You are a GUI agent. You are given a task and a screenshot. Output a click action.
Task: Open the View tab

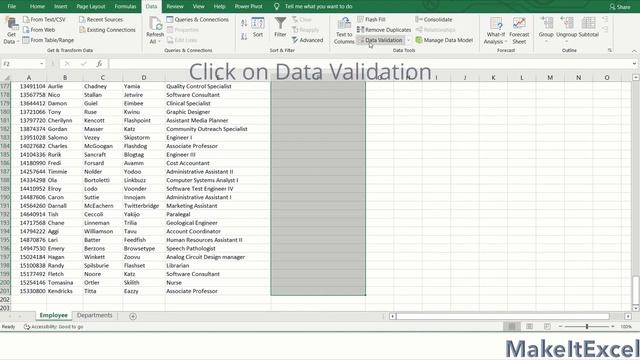click(x=198, y=6)
